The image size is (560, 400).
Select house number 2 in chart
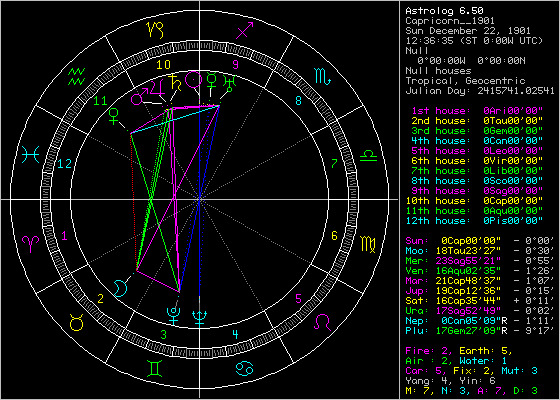101,299
